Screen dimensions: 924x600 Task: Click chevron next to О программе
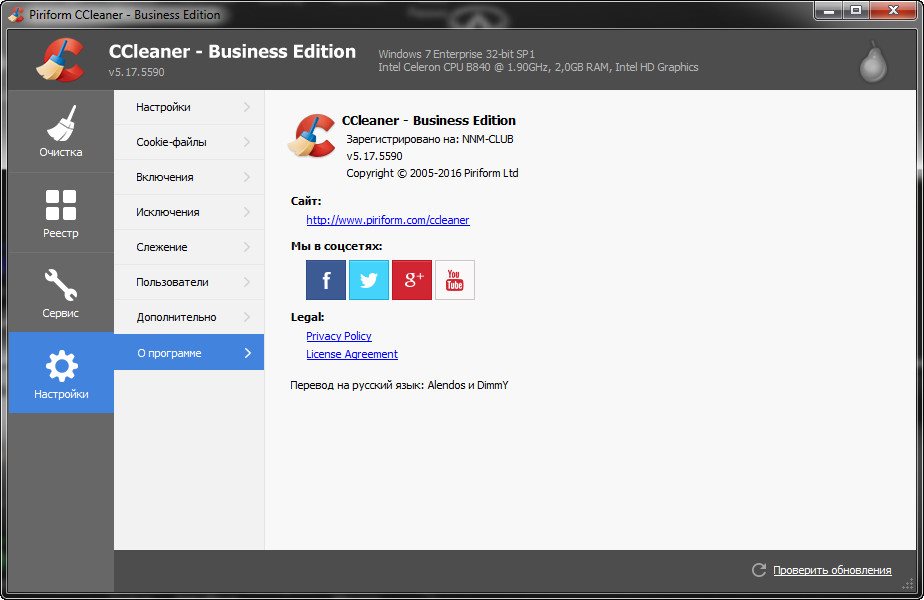click(x=247, y=352)
